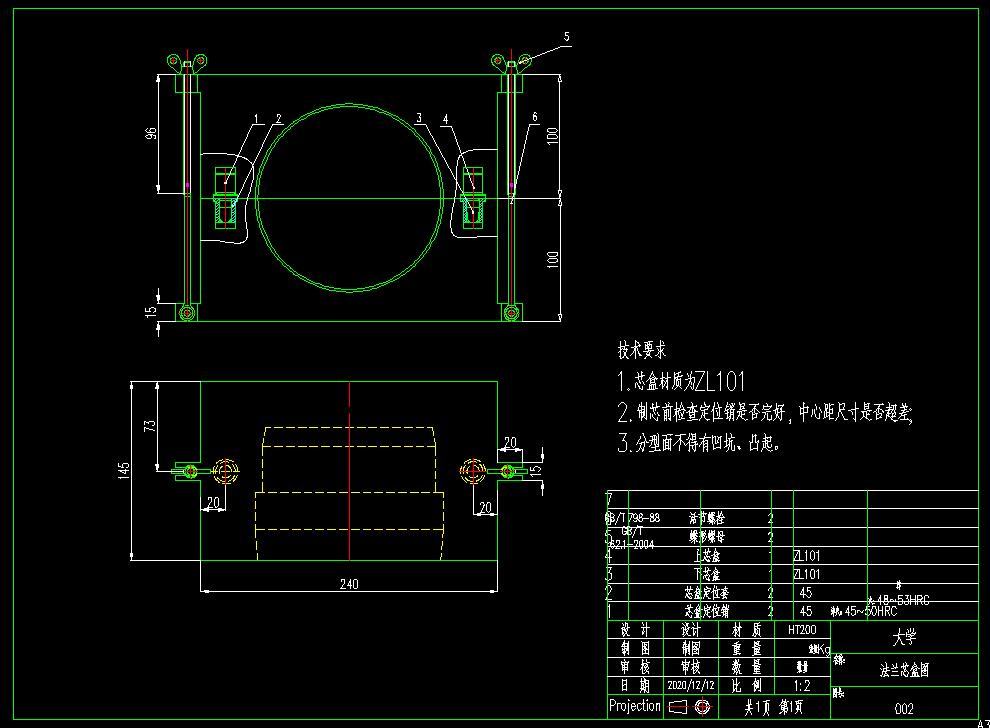Select note 2 about 定位销 and 中心距

(765, 412)
